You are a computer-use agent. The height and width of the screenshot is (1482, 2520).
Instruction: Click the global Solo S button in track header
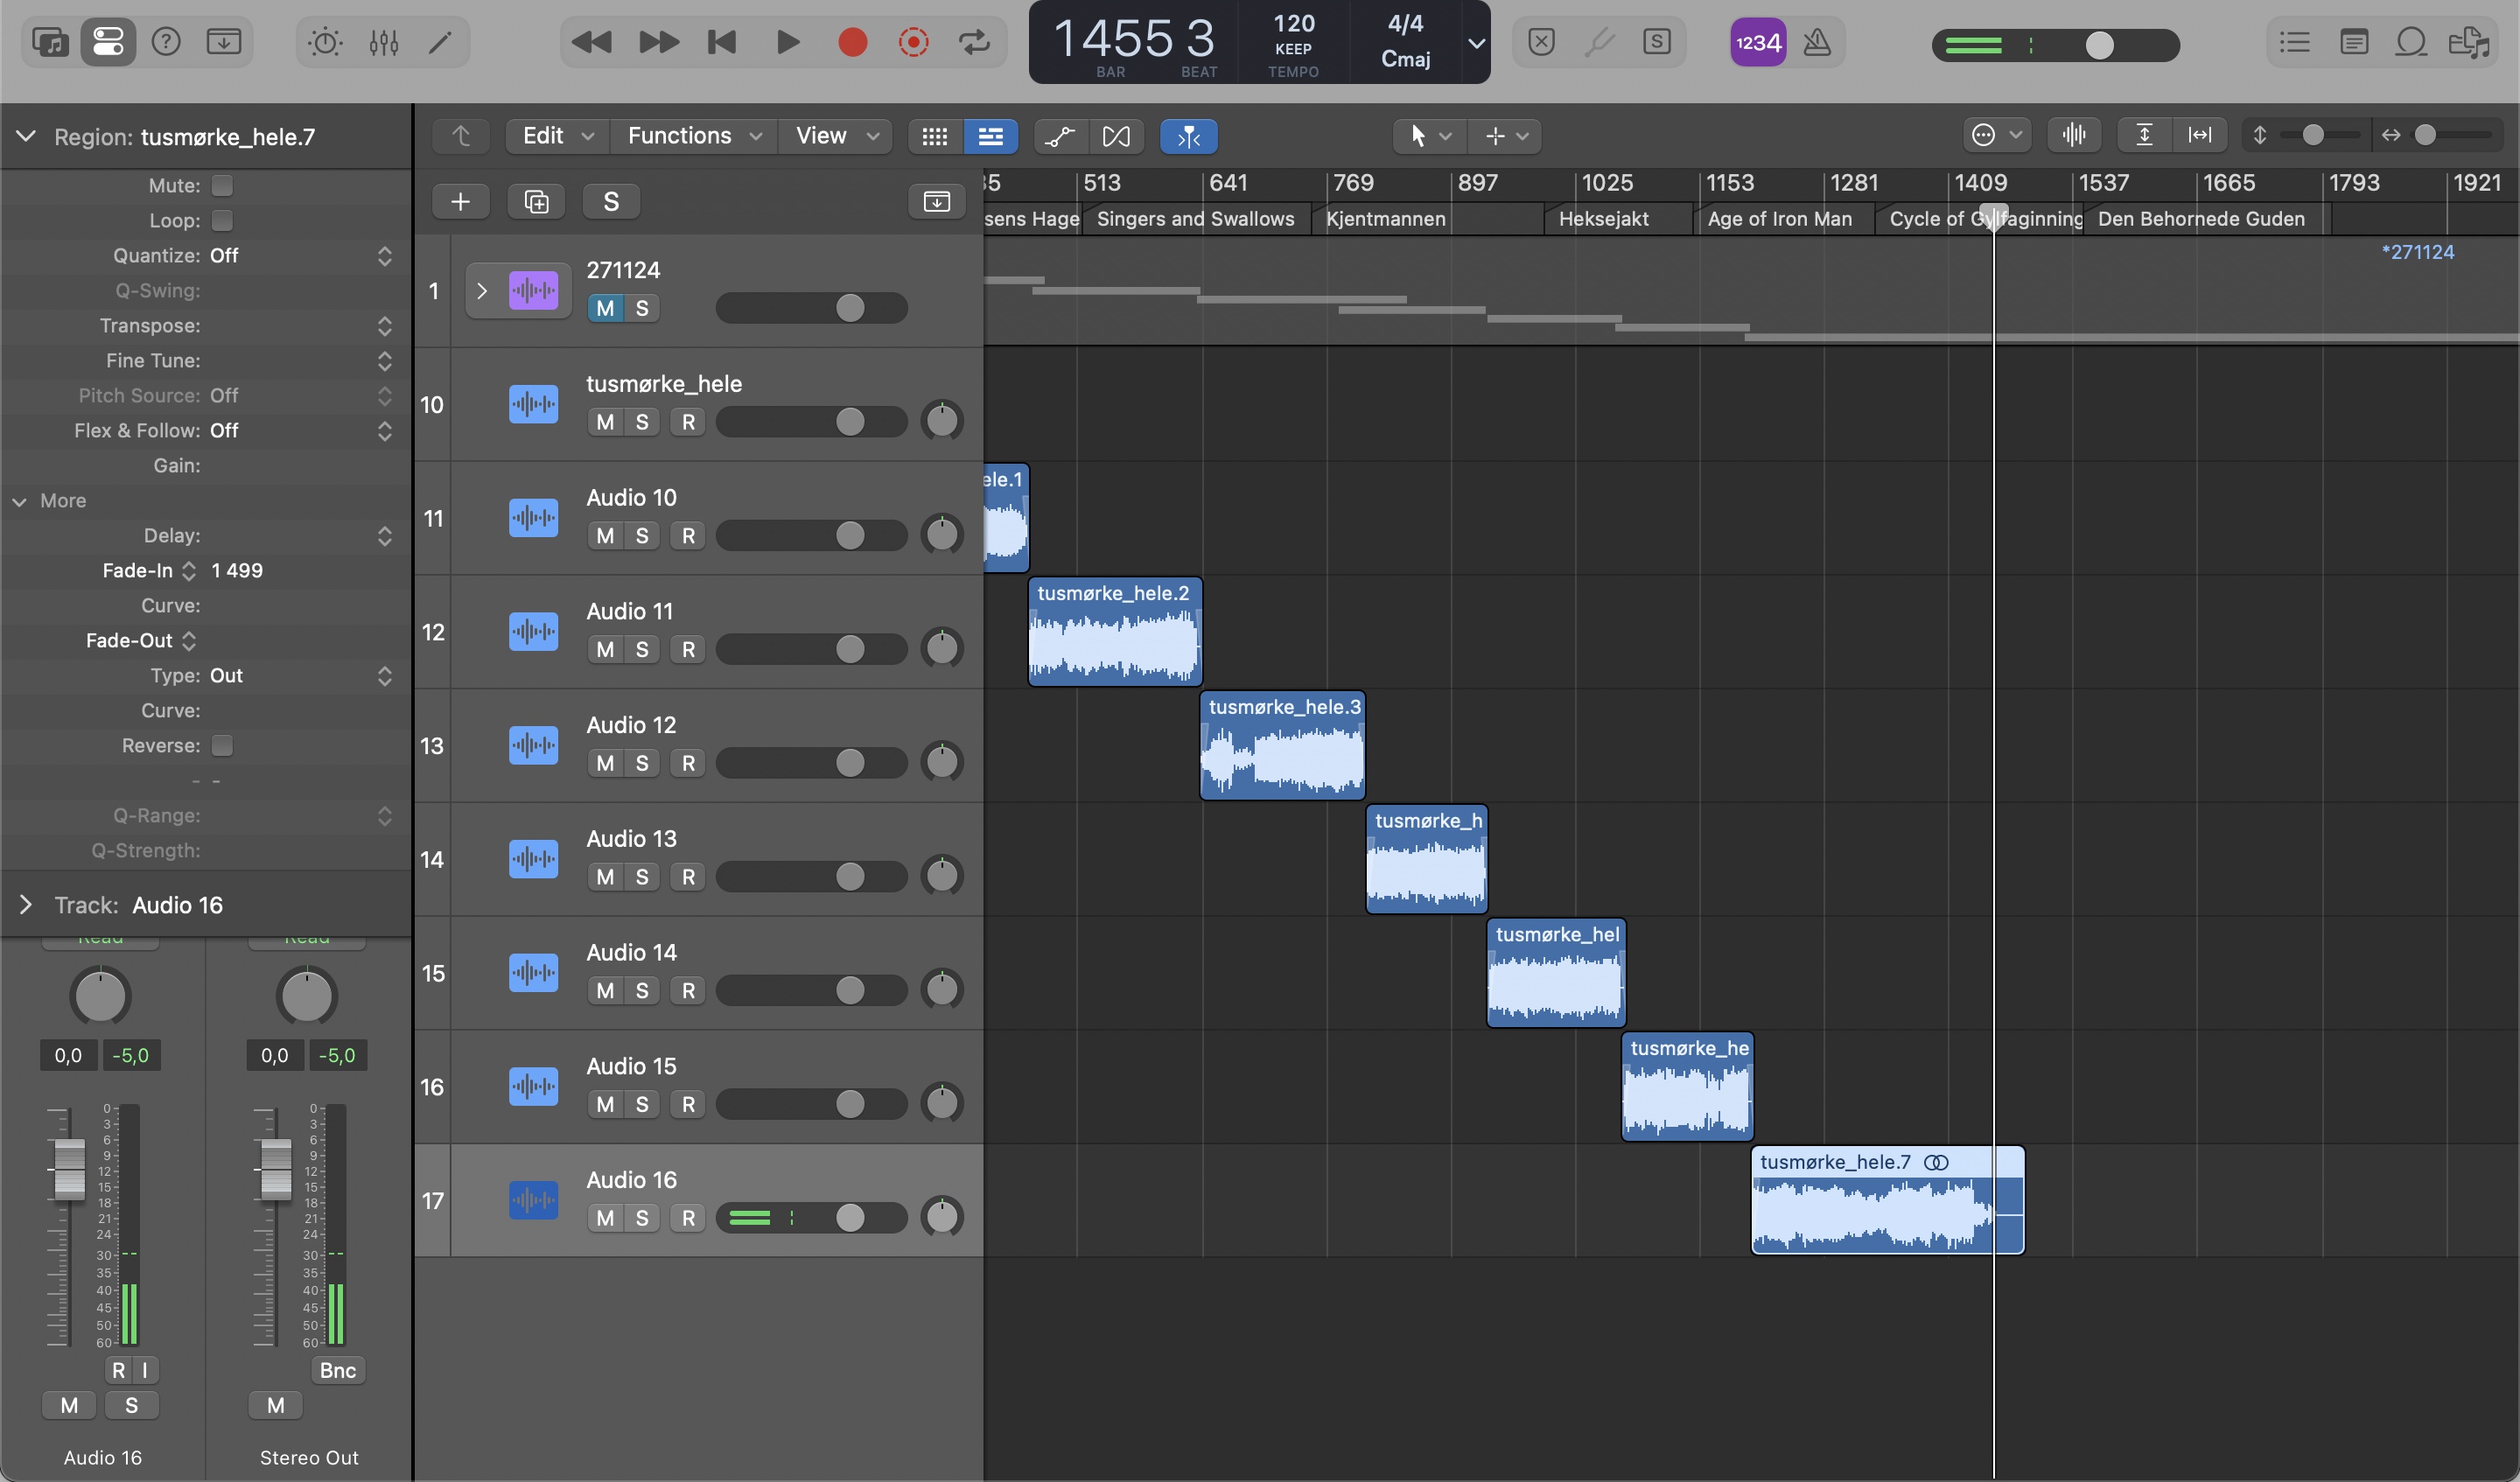coord(611,202)
